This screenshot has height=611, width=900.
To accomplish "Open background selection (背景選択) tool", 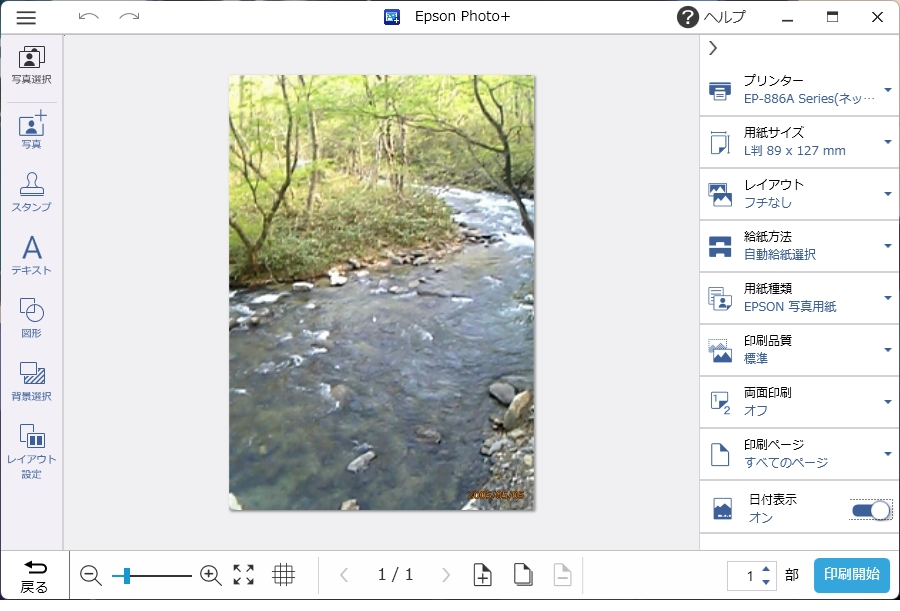I will pos(32,380).
